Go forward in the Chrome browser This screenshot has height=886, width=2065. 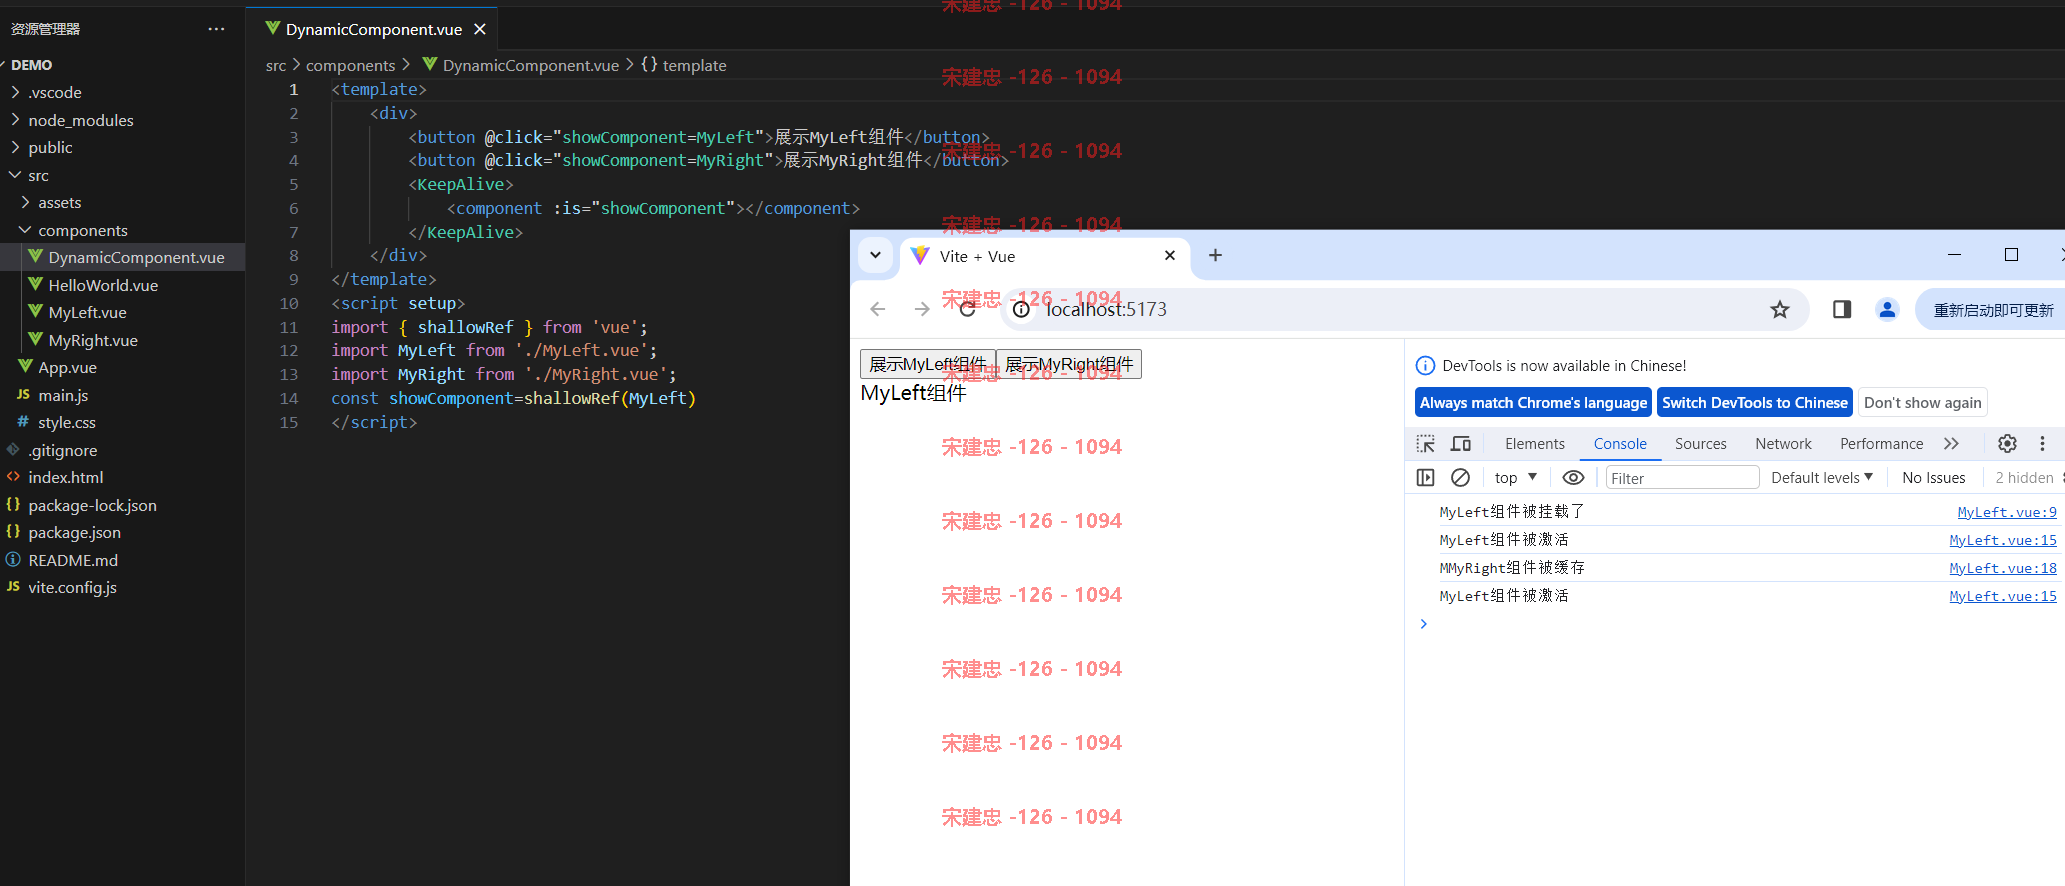(x=922, y=309)
